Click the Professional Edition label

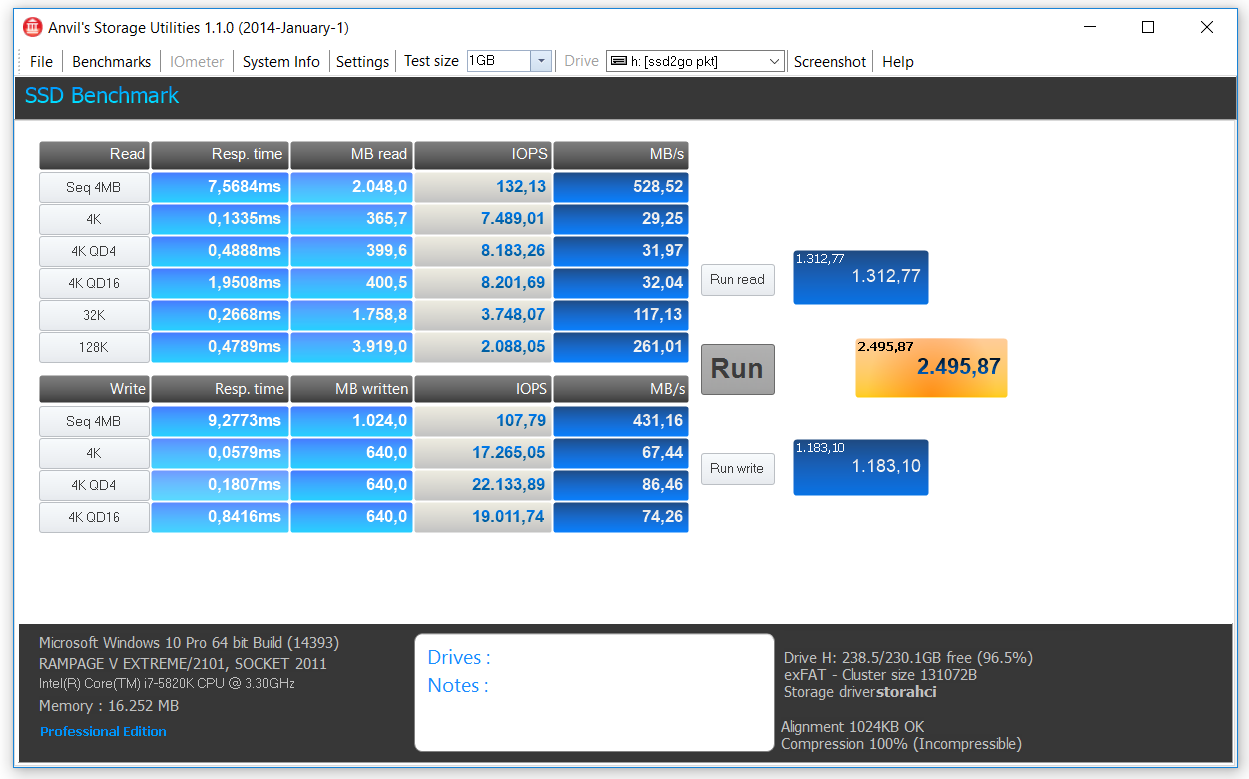tap(103, 731)
